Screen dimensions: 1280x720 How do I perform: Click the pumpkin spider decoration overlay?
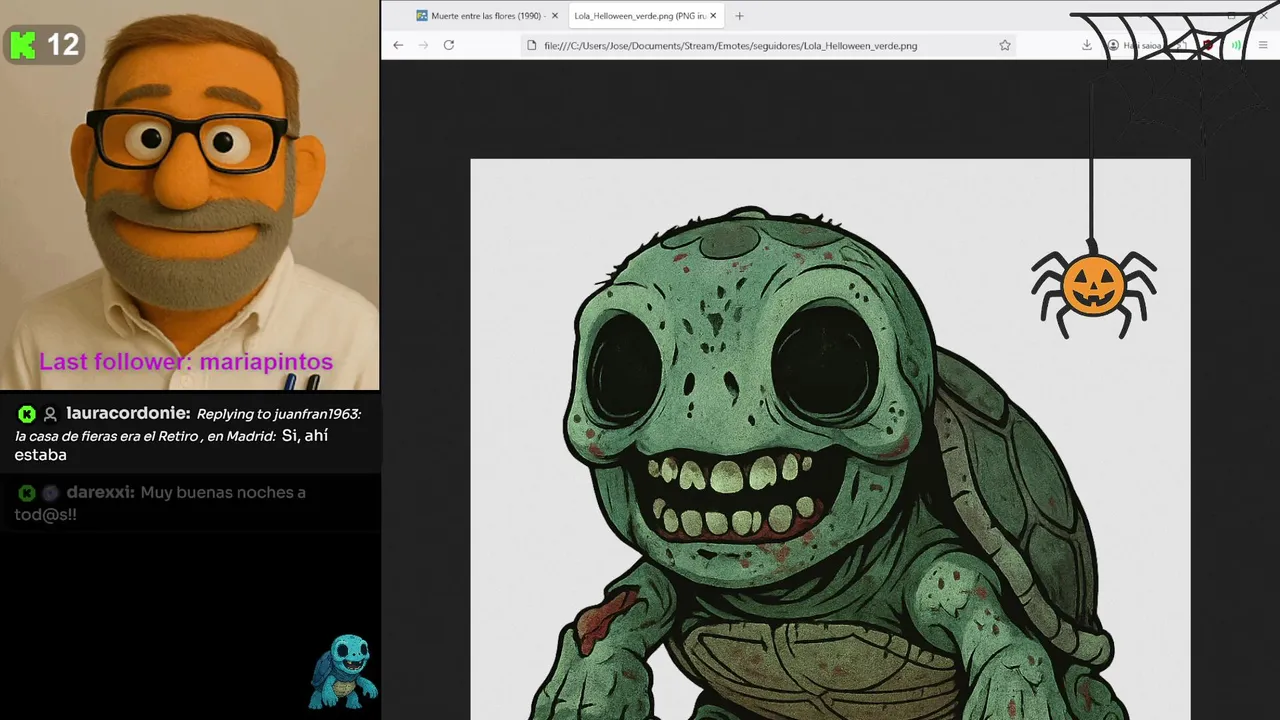[1094, 287]
